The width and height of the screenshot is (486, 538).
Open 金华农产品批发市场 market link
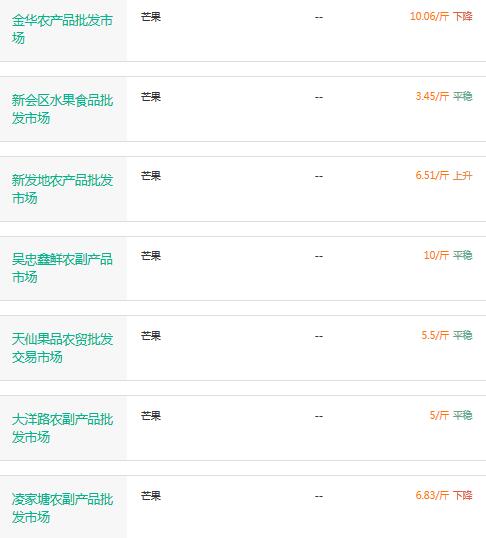tap(62, 29)
